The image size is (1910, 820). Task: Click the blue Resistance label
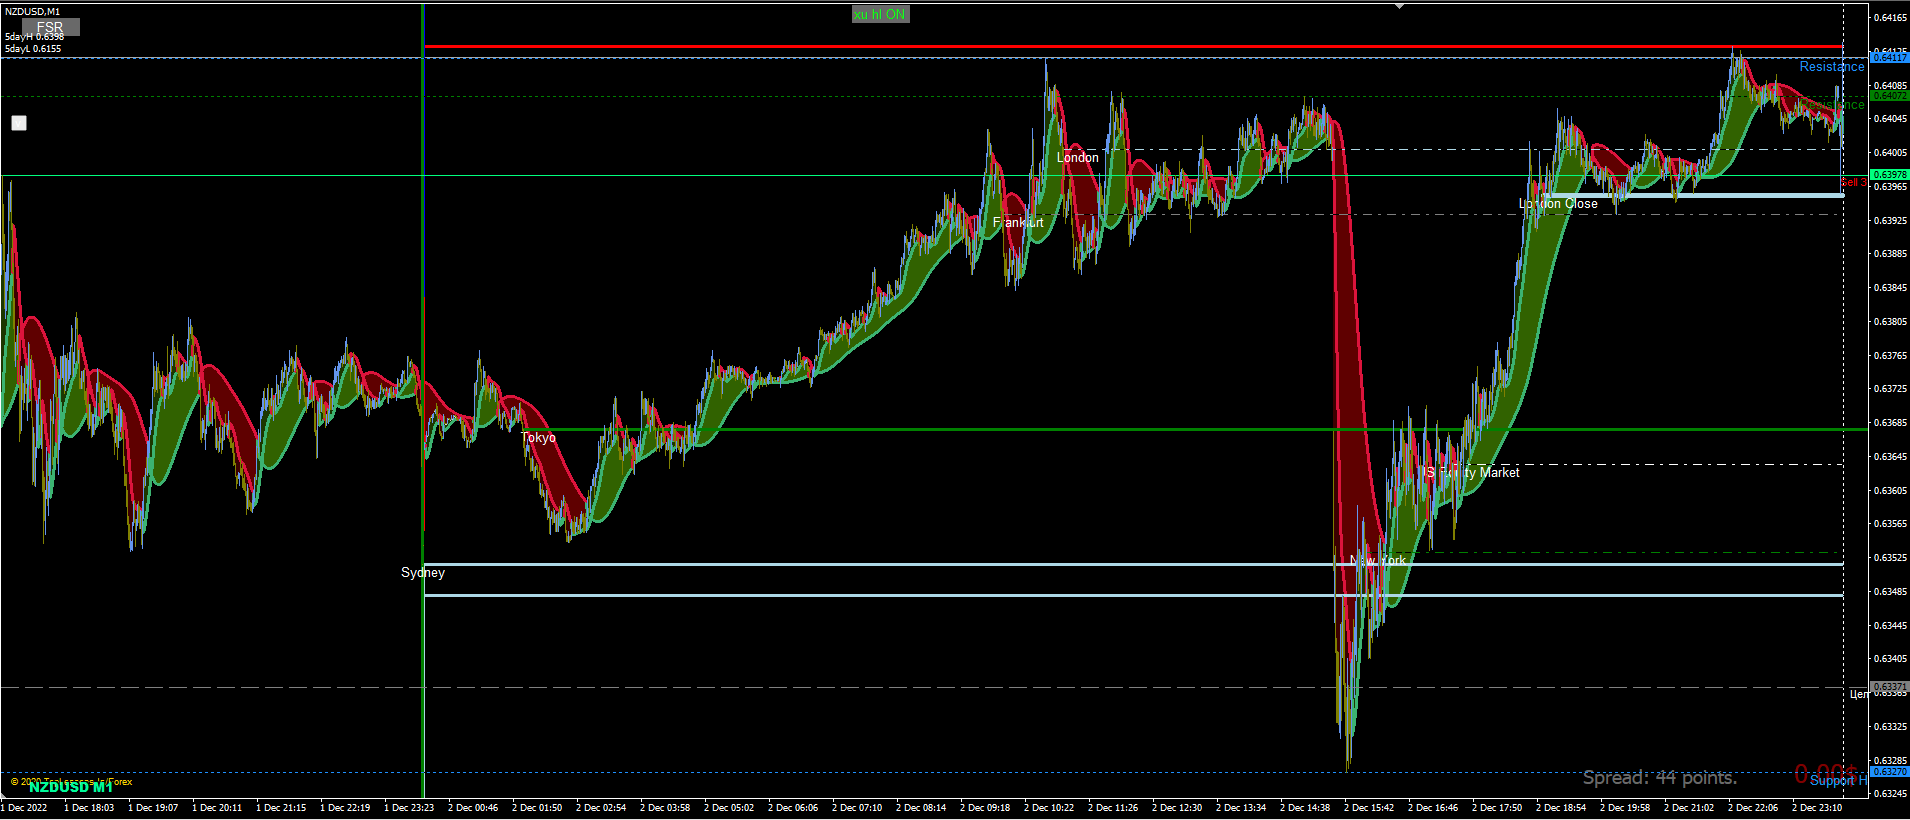click(1832, 66)
